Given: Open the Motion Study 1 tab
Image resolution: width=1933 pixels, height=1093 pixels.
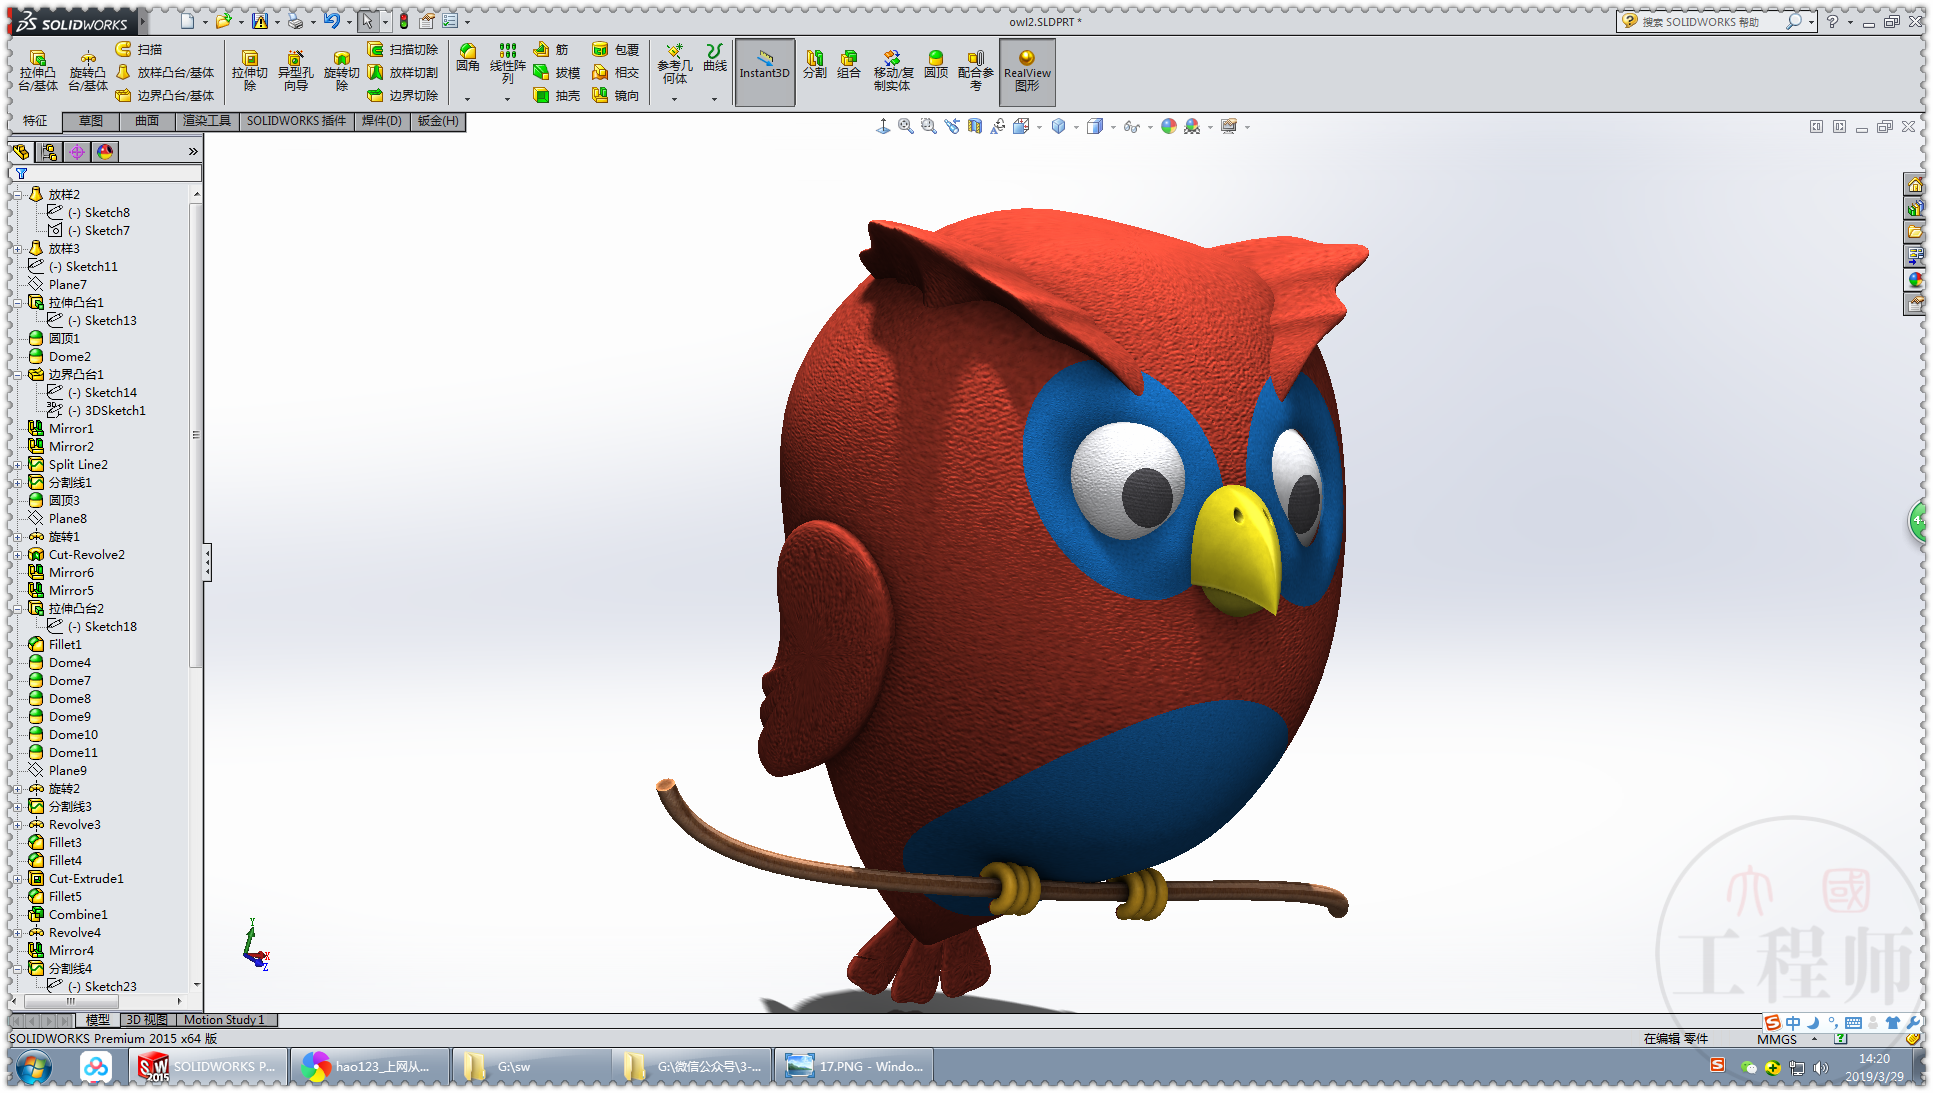Looking at the screenshot, I should (x=224, y=1020).
